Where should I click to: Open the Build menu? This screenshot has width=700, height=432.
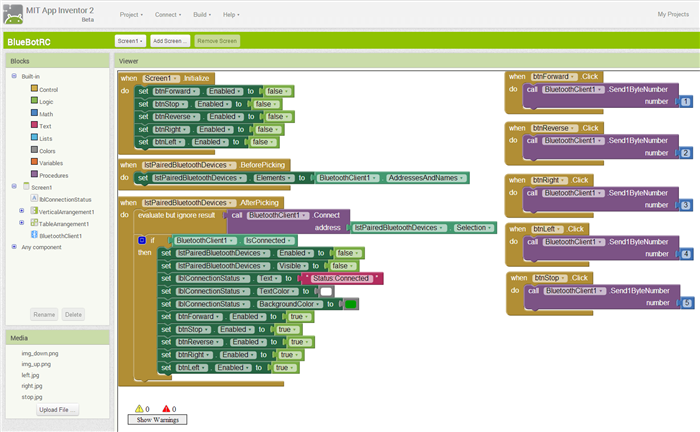201,15
